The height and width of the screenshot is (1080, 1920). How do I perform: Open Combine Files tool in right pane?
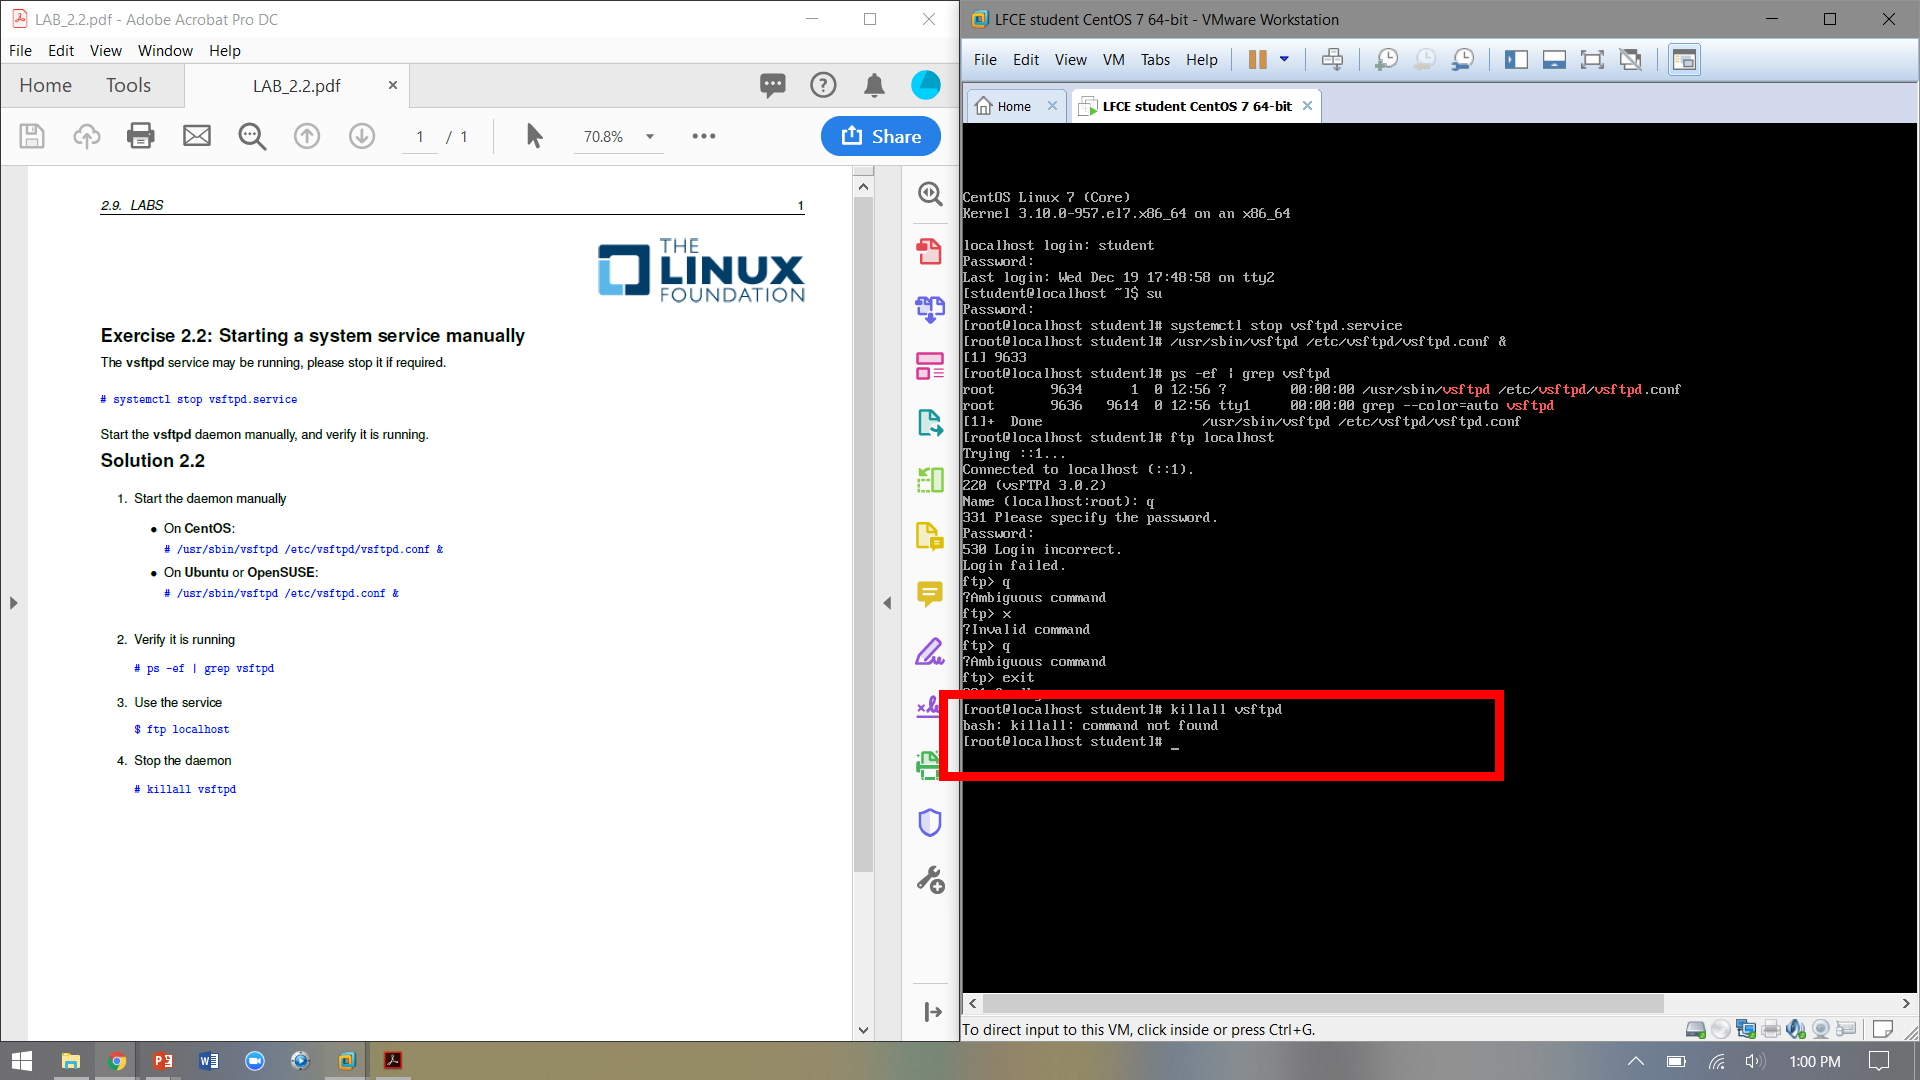tap(930, 308)
